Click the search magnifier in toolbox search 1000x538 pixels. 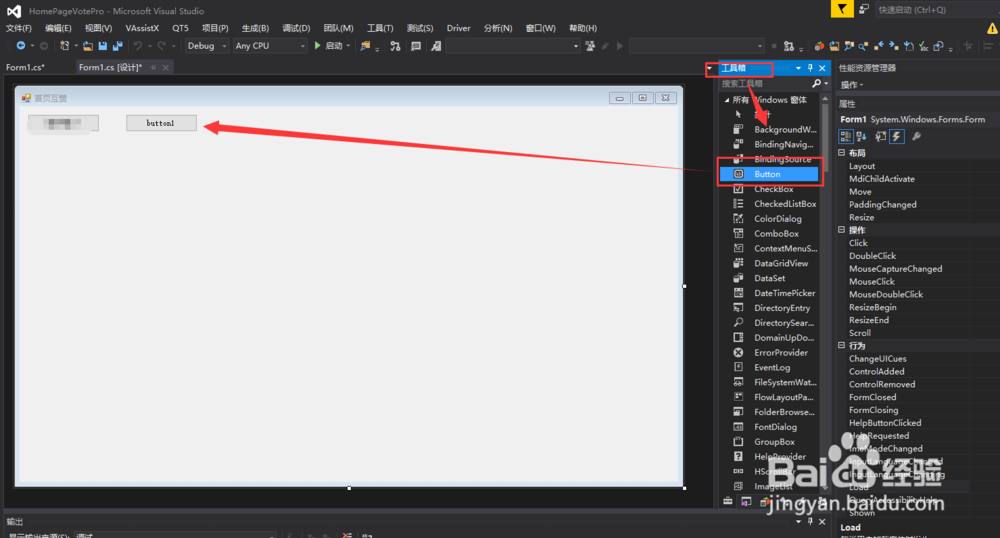816,84
